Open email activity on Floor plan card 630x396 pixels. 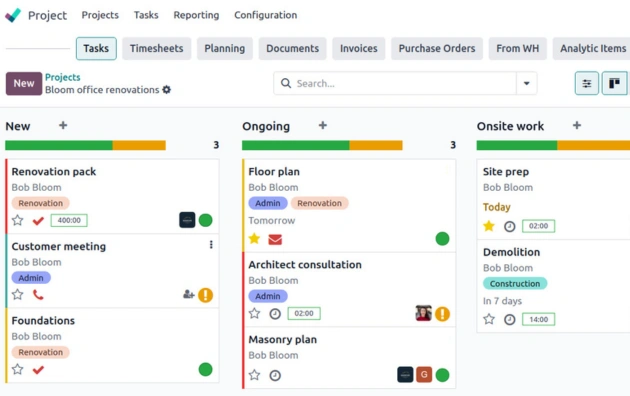[275, 239]
